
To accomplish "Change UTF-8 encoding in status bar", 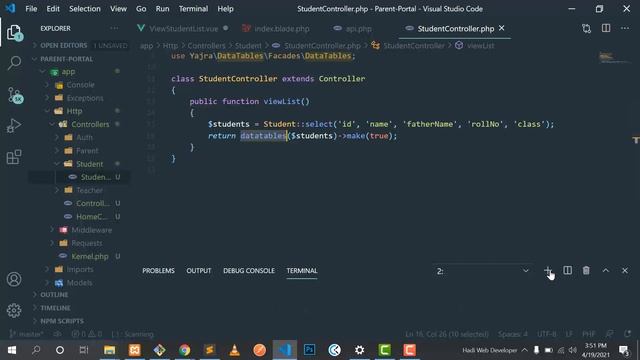I will [546, 334].
